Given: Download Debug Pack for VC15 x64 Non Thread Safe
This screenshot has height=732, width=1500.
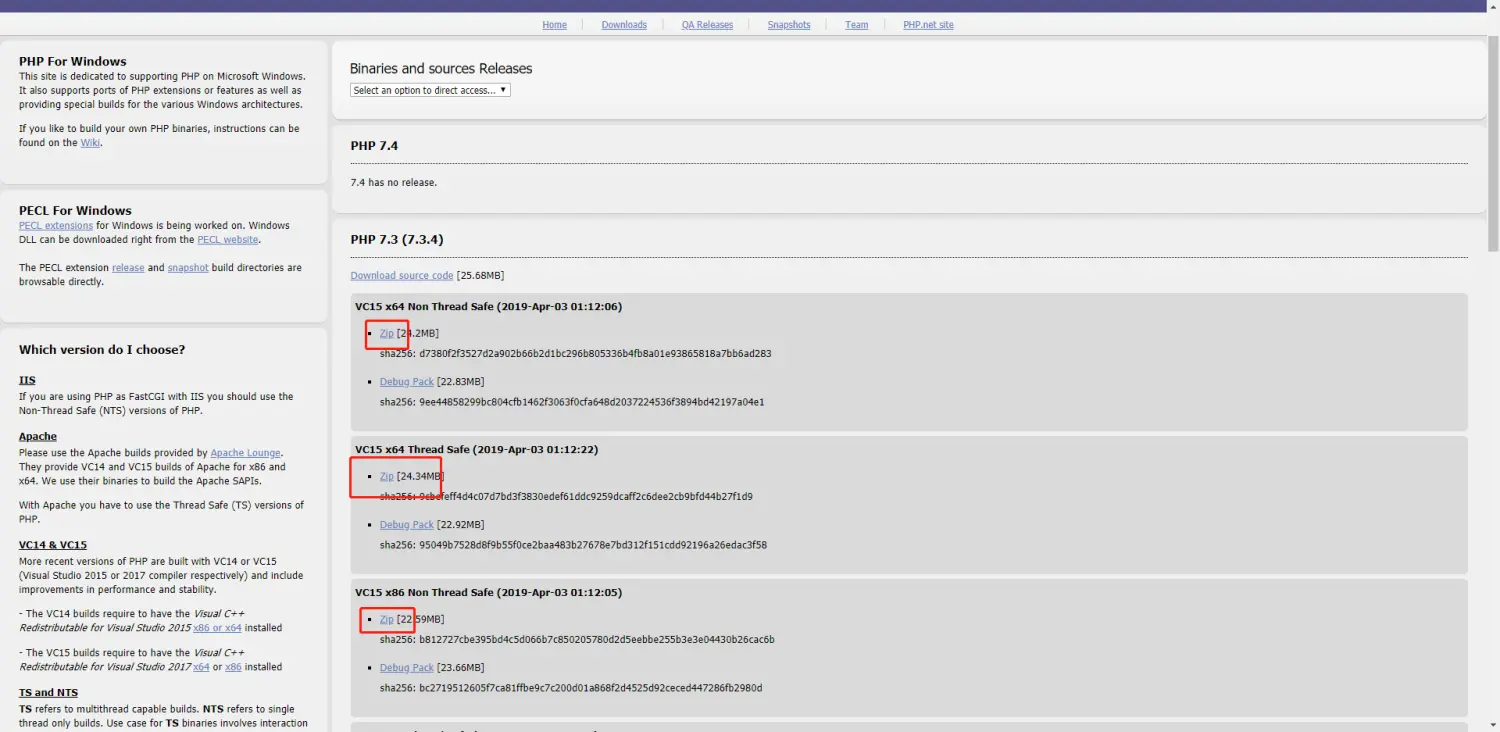Looking at the screenshot, I should [407, 382].
